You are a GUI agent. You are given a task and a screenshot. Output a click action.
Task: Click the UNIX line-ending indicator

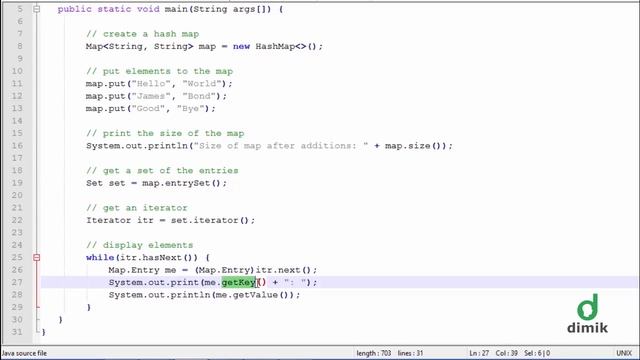tap(624, 353)
